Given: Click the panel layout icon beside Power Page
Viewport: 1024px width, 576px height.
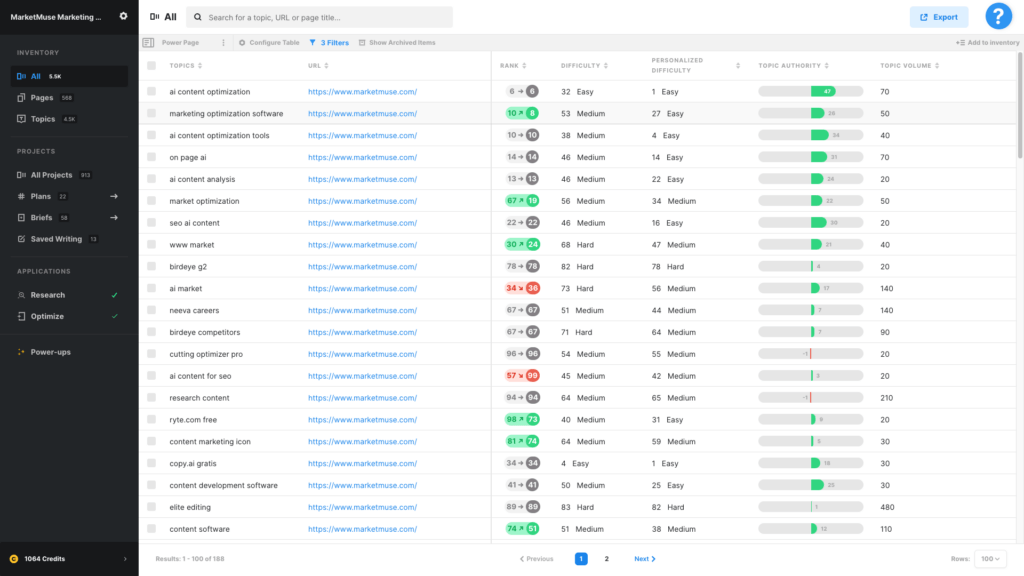Looking at the screenshot, I should (148, 42).
